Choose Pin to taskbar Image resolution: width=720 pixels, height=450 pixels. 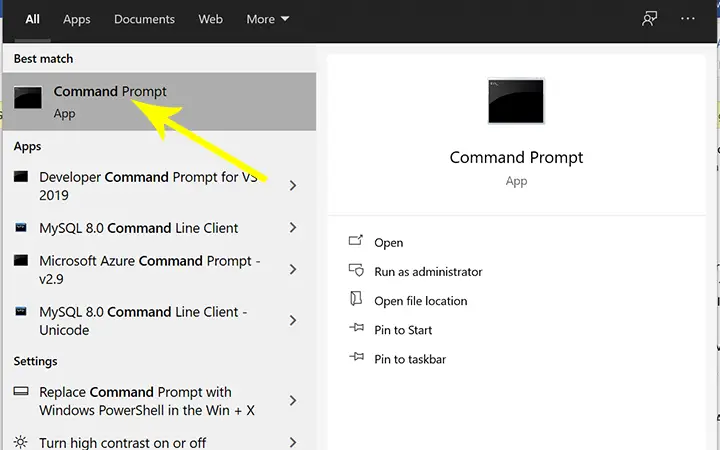coord(410,359)
